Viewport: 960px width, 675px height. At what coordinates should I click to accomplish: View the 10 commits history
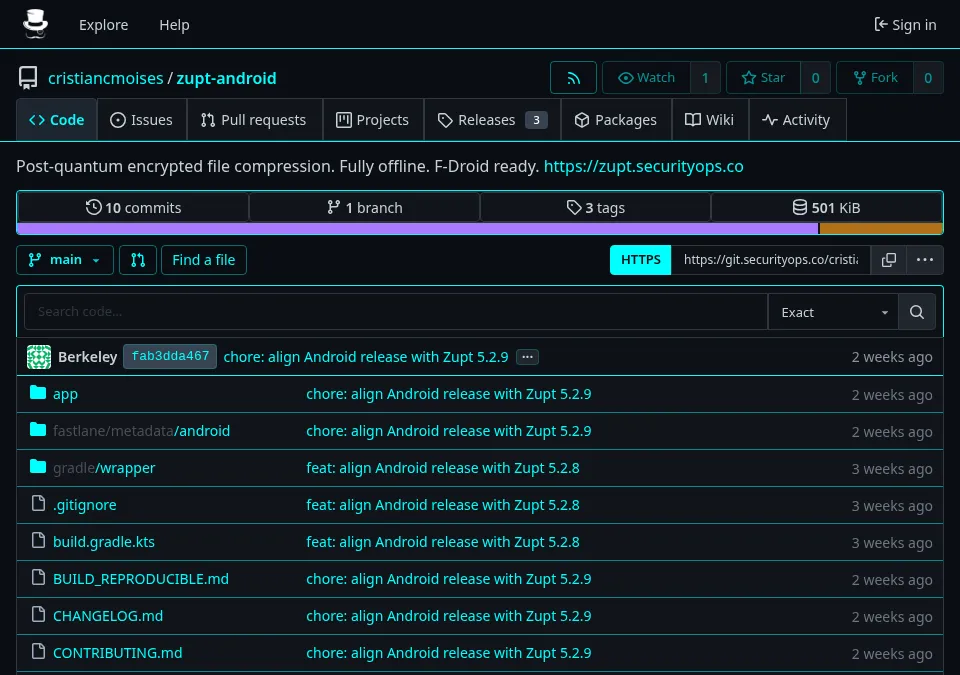click(x=133, y=208)
